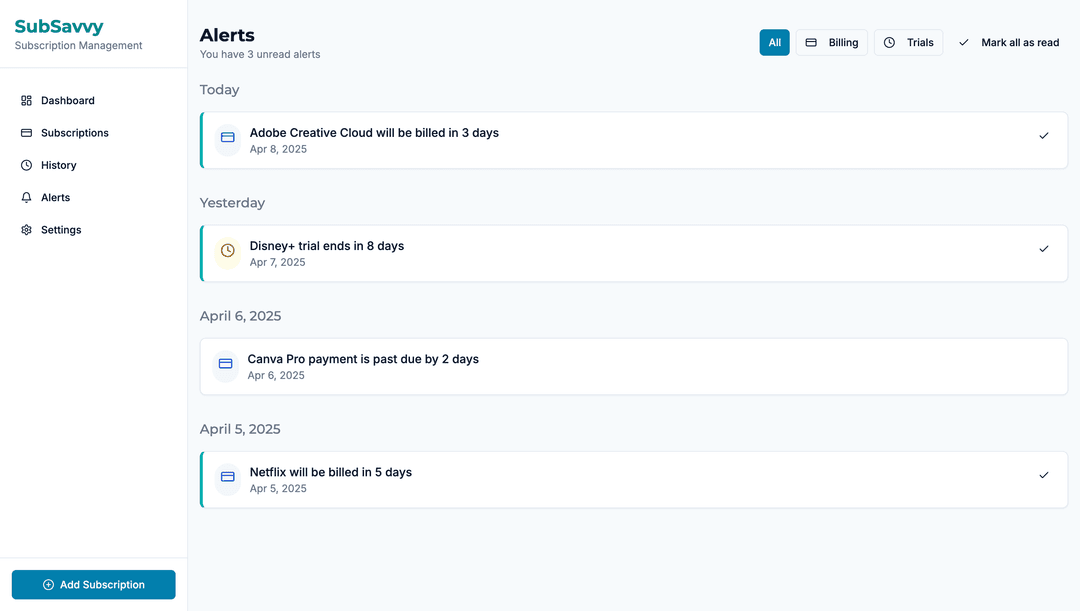Image resolution: width=1080 pixels, height=611 pixels.
Task: Click the clock icon on Disney+ trial alert
Action: (x=227, y=250)
